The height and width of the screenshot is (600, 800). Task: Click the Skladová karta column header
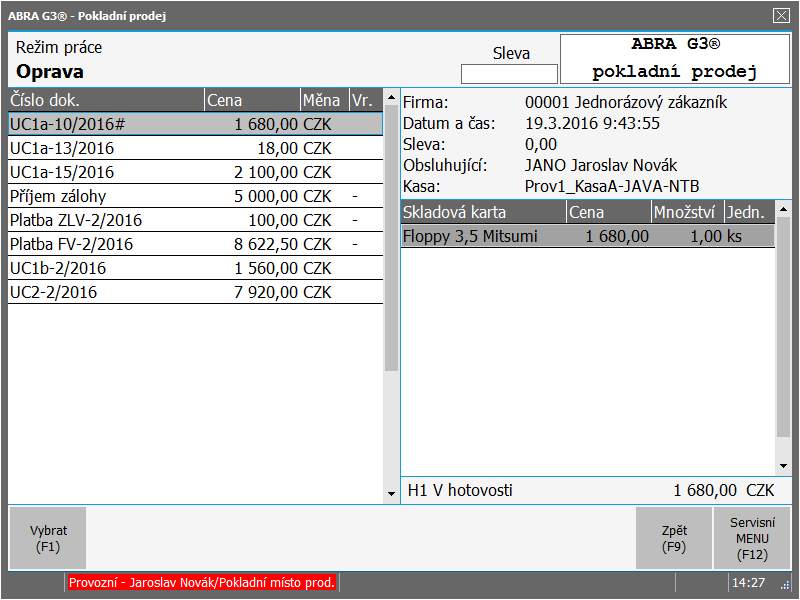[482, 212]
